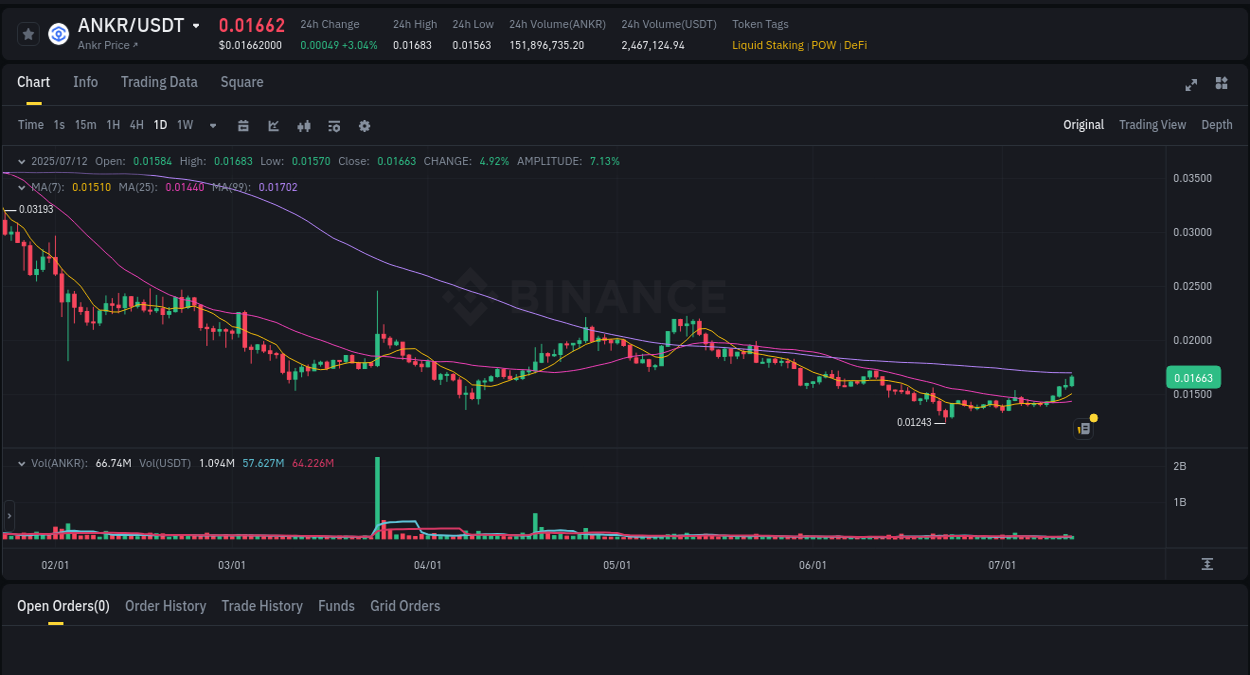Switch to the Trading Data tab
Image resolution: width=1250 pixels, height=675 pixels.
(159, 82)
